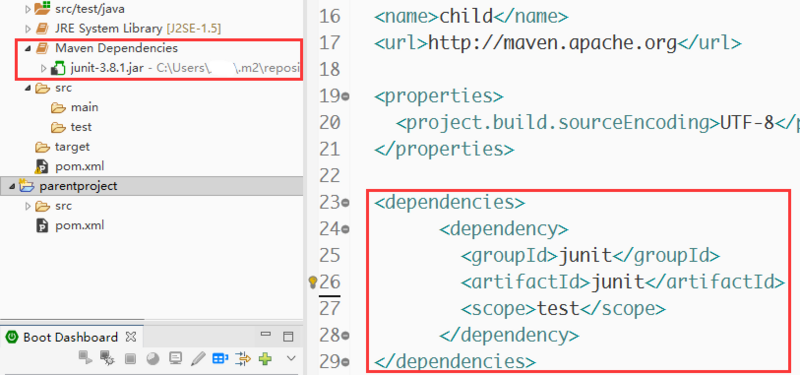
Task: Collapse the parentproject tree node
Action: [x=12, y=187]
